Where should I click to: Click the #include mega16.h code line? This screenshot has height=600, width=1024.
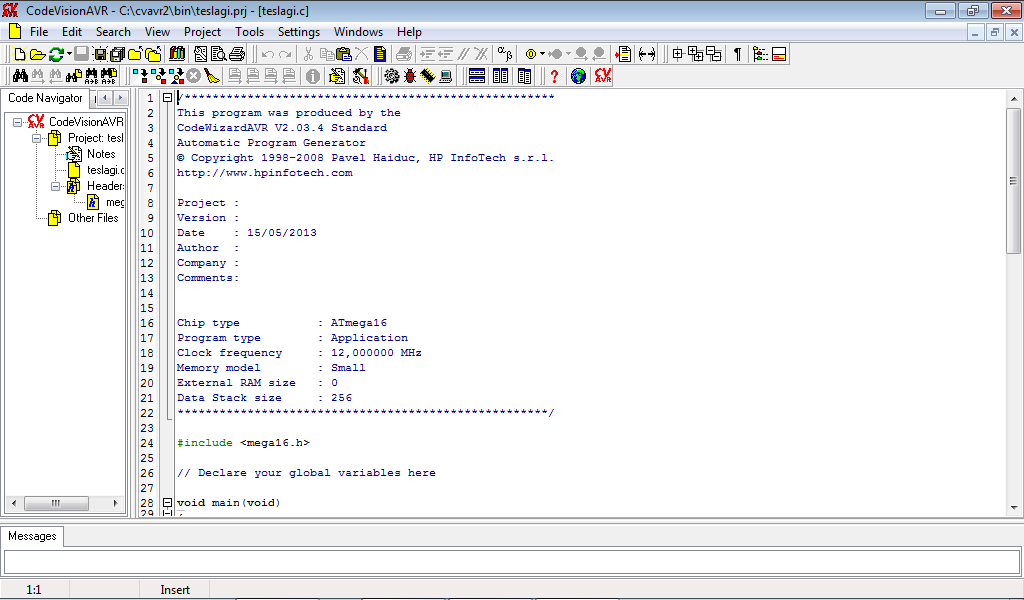tap(243, 443)
